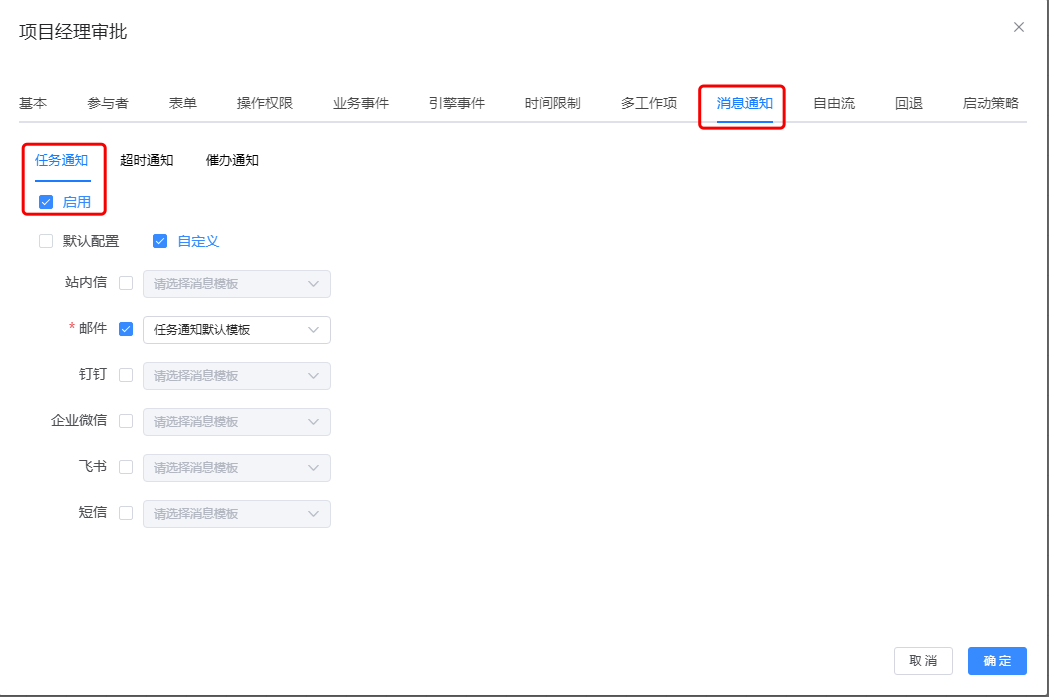Enable the 站内信 notification checkbox
The image size is (1049, 697).
click(x=126, y=283)
